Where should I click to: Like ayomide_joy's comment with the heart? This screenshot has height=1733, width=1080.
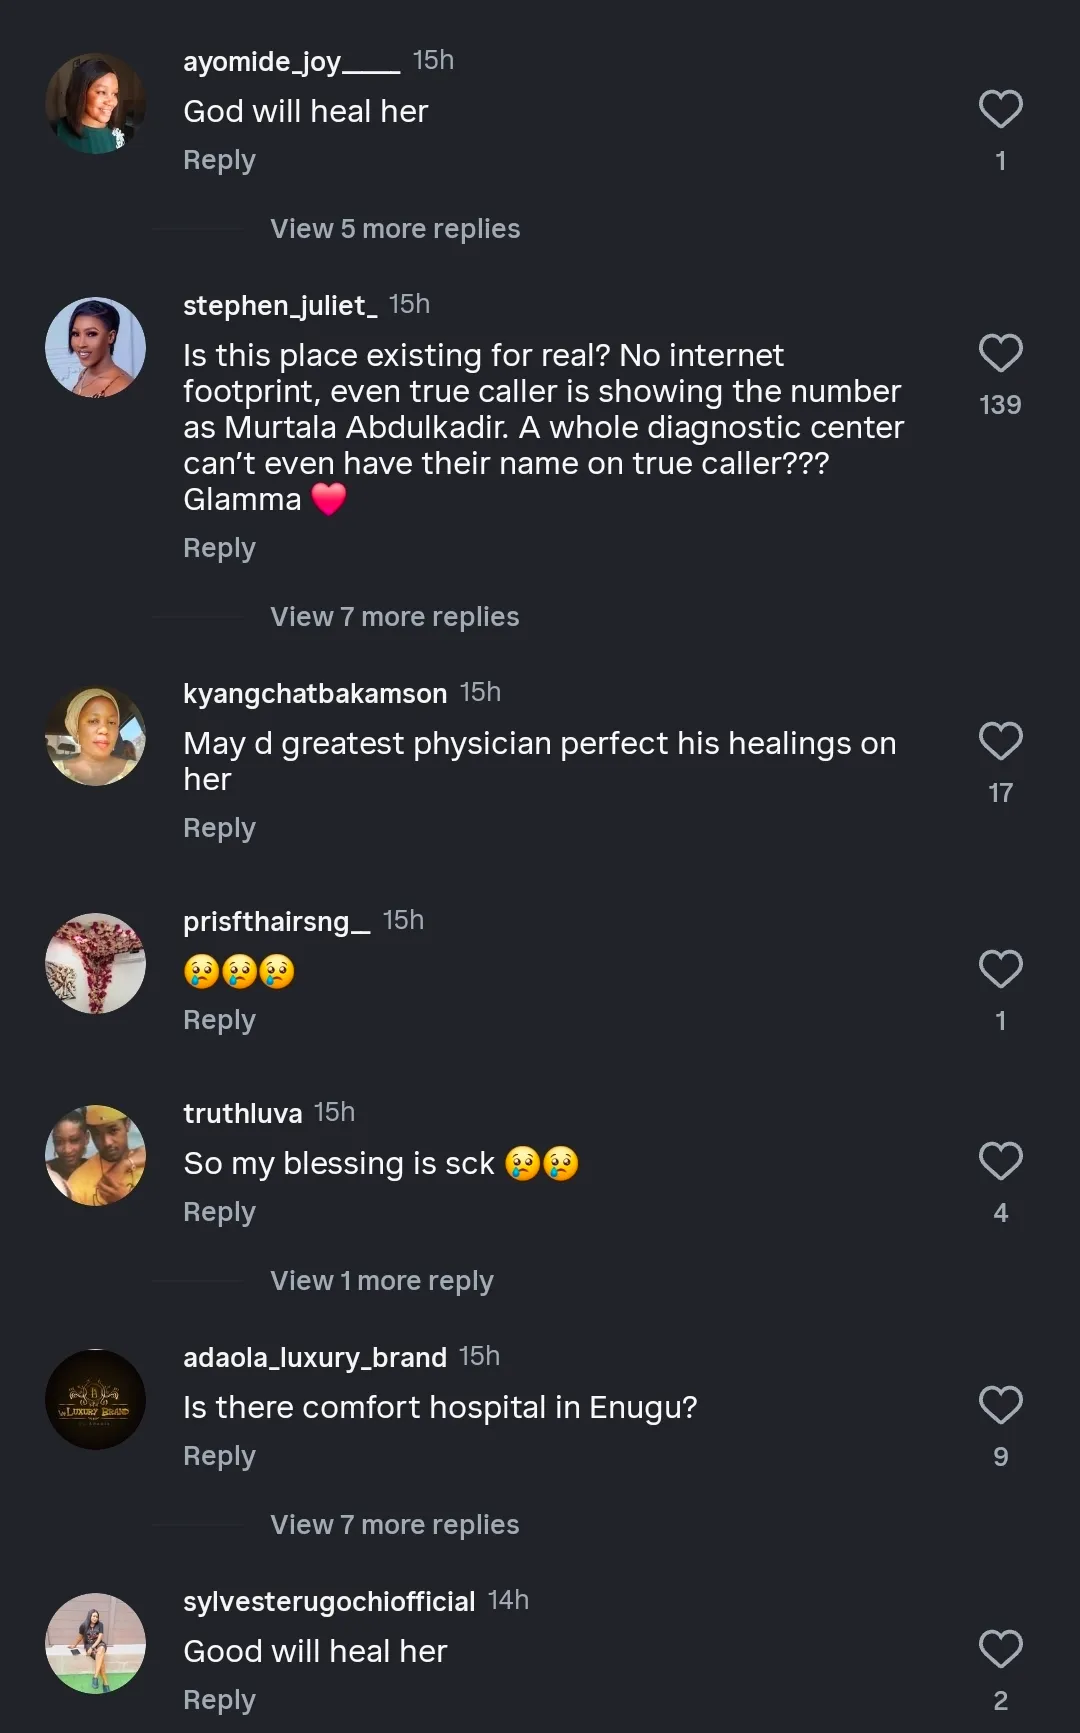1000,109
